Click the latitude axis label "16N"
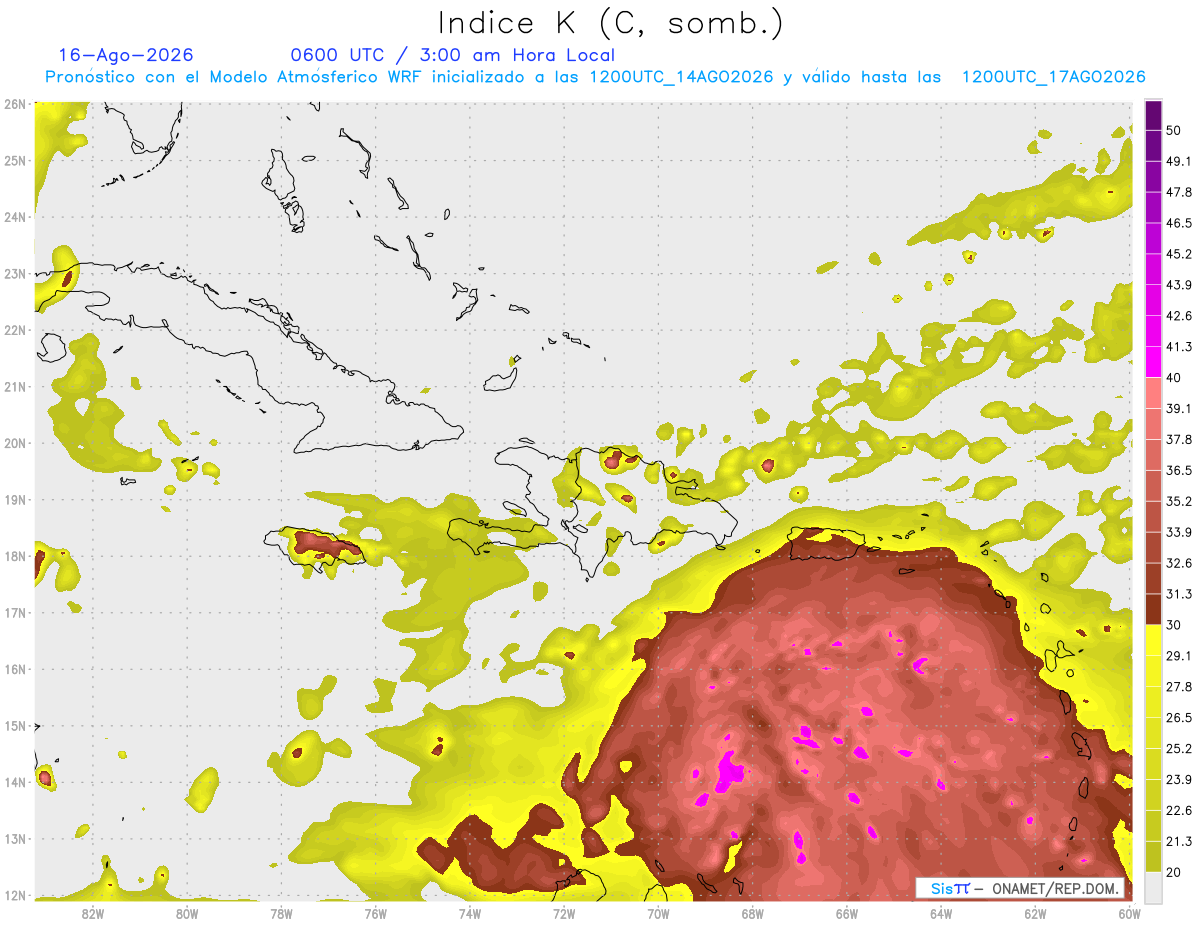This screenshot has width=1200, height=927. (14, 669)
